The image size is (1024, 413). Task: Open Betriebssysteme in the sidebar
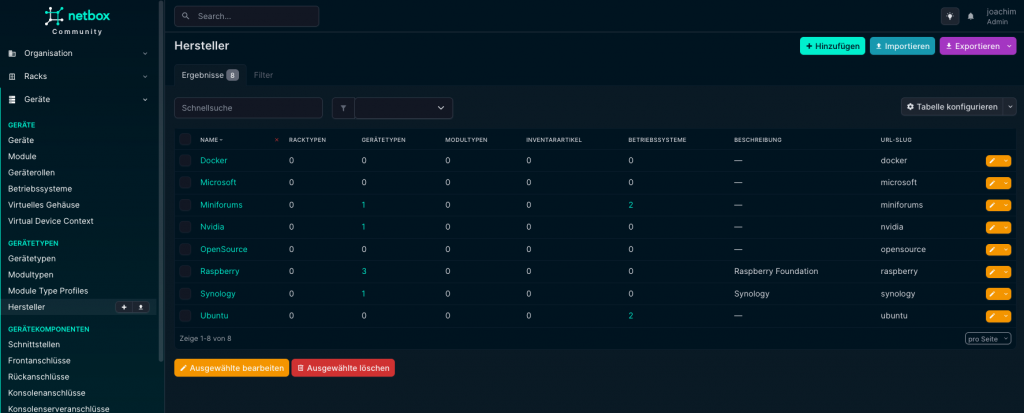[40, 189]
